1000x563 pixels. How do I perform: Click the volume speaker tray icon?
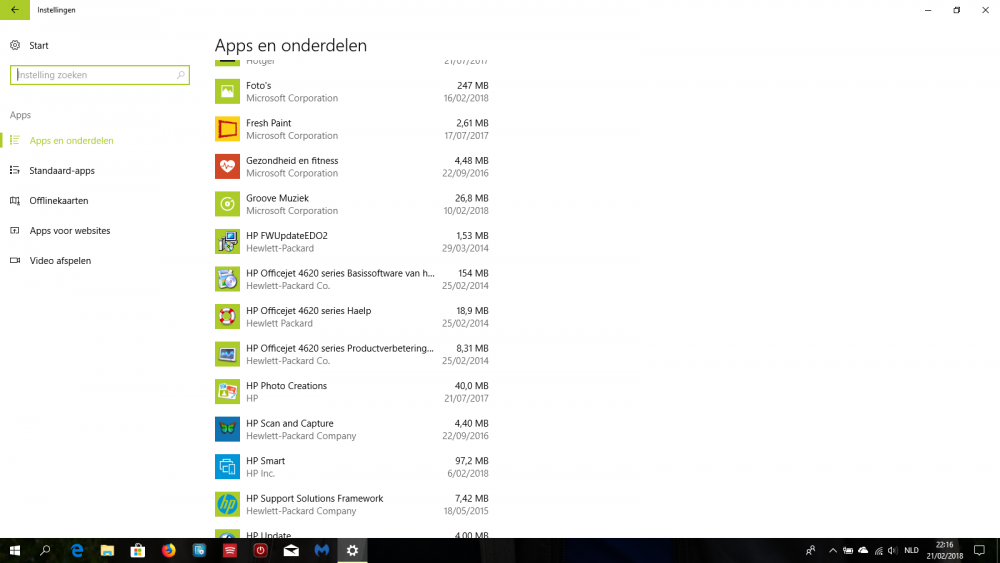pyautogui.click(x=893, y=550)
